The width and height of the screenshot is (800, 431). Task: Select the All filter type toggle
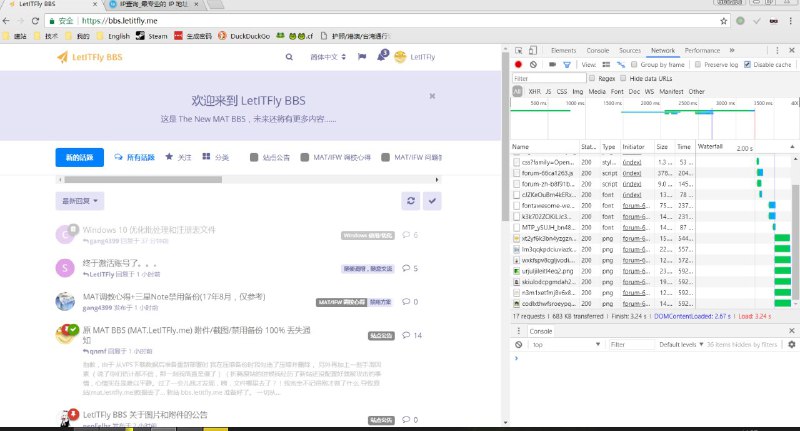pos(517,92)
